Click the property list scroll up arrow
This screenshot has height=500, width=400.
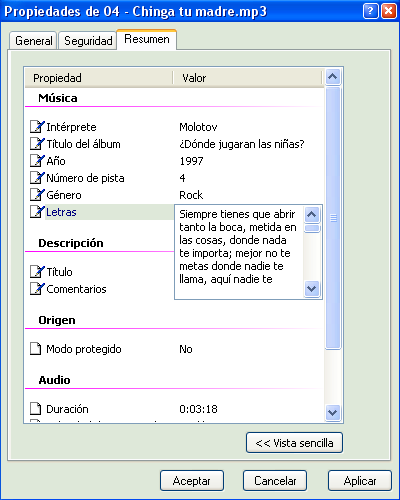[x=333, y=77]
